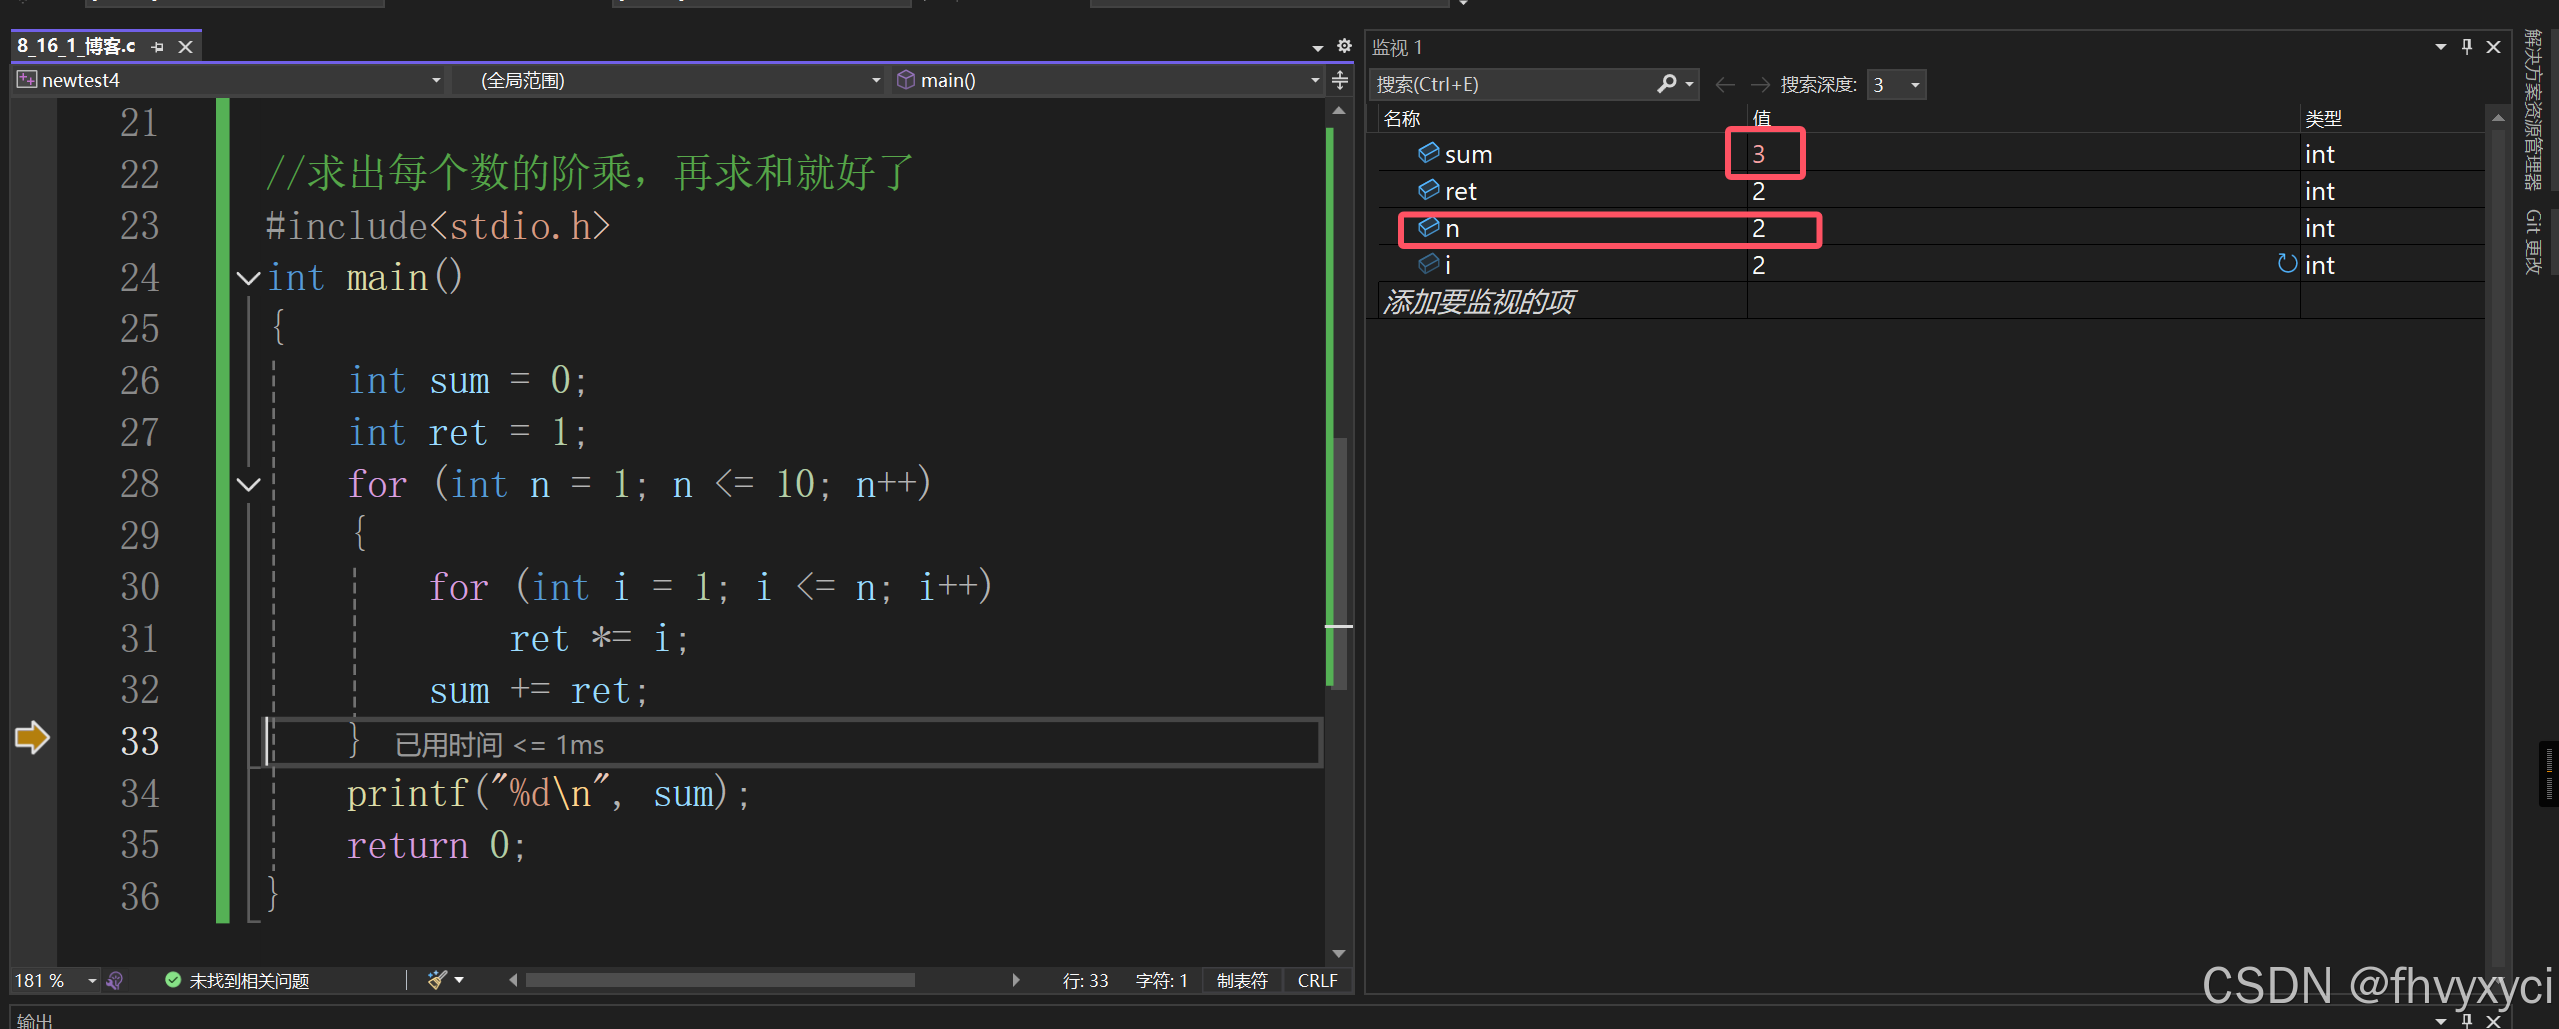Click the 未找到相关问题 status indicator
Viewport: 2559px width, 1029px height.
pyautogui.click(x=237, y=981)
